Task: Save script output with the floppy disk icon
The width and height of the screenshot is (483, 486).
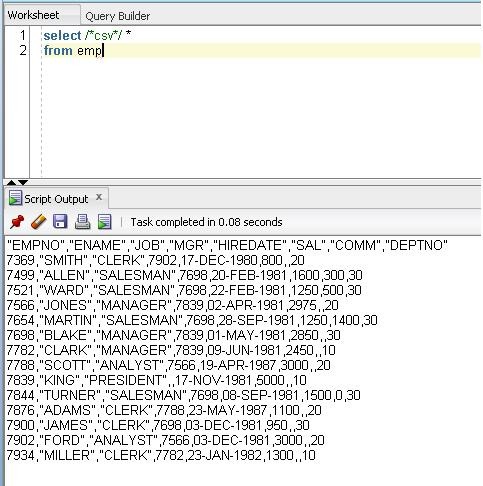Action: tap(60, 222)
